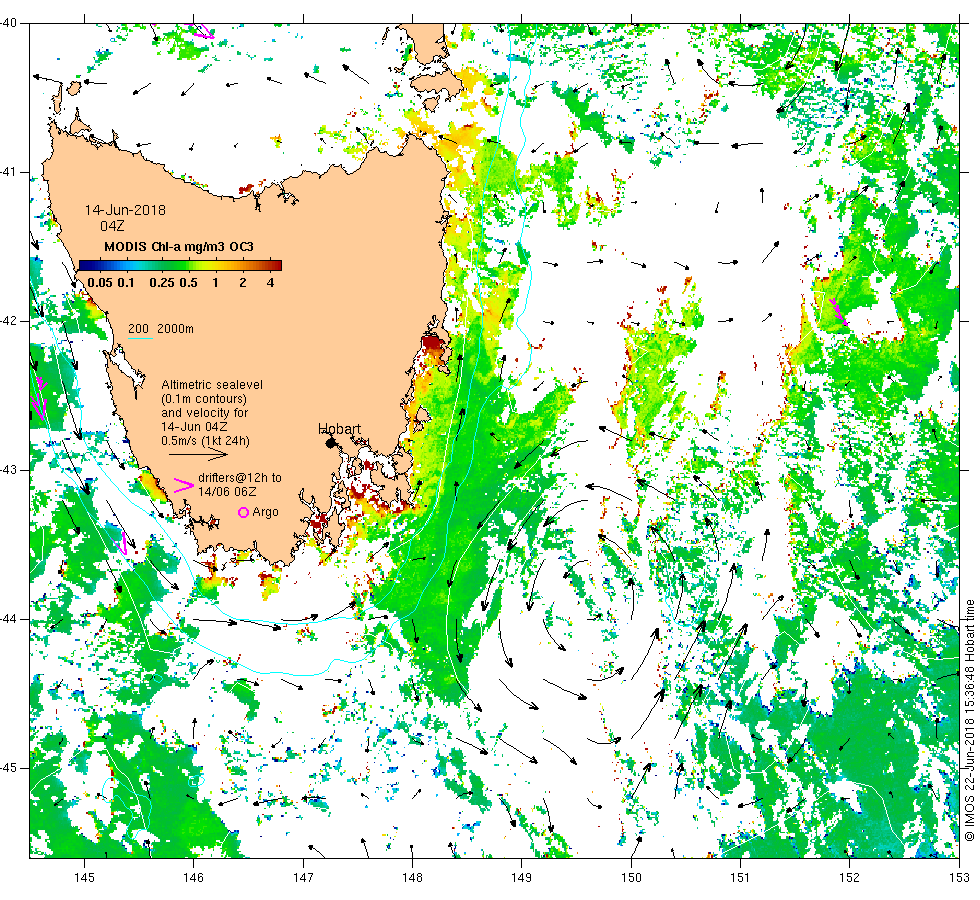980x900 pixels.
Task: Click the 147 longitude axis label
Action: [x=303, y=877]
